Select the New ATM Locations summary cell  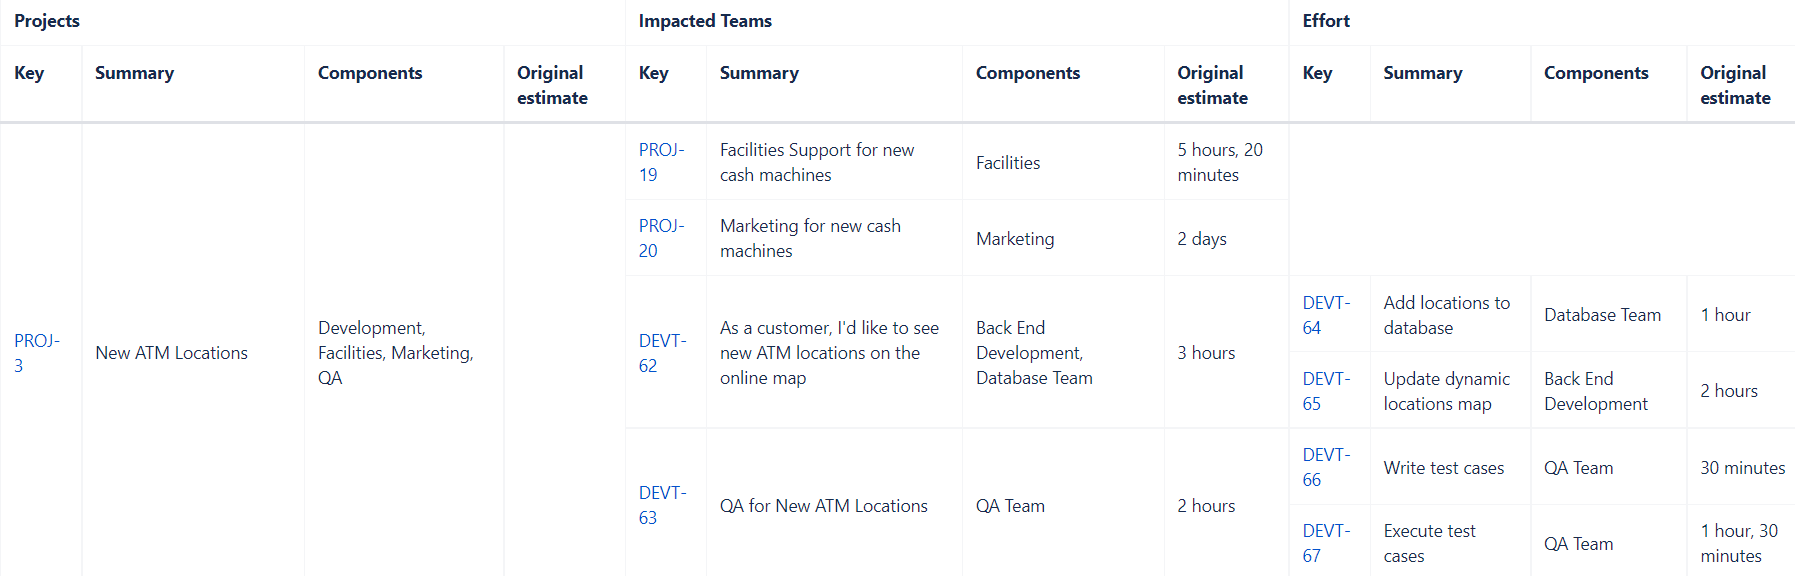pyautogui.click(x=171, y=353)
